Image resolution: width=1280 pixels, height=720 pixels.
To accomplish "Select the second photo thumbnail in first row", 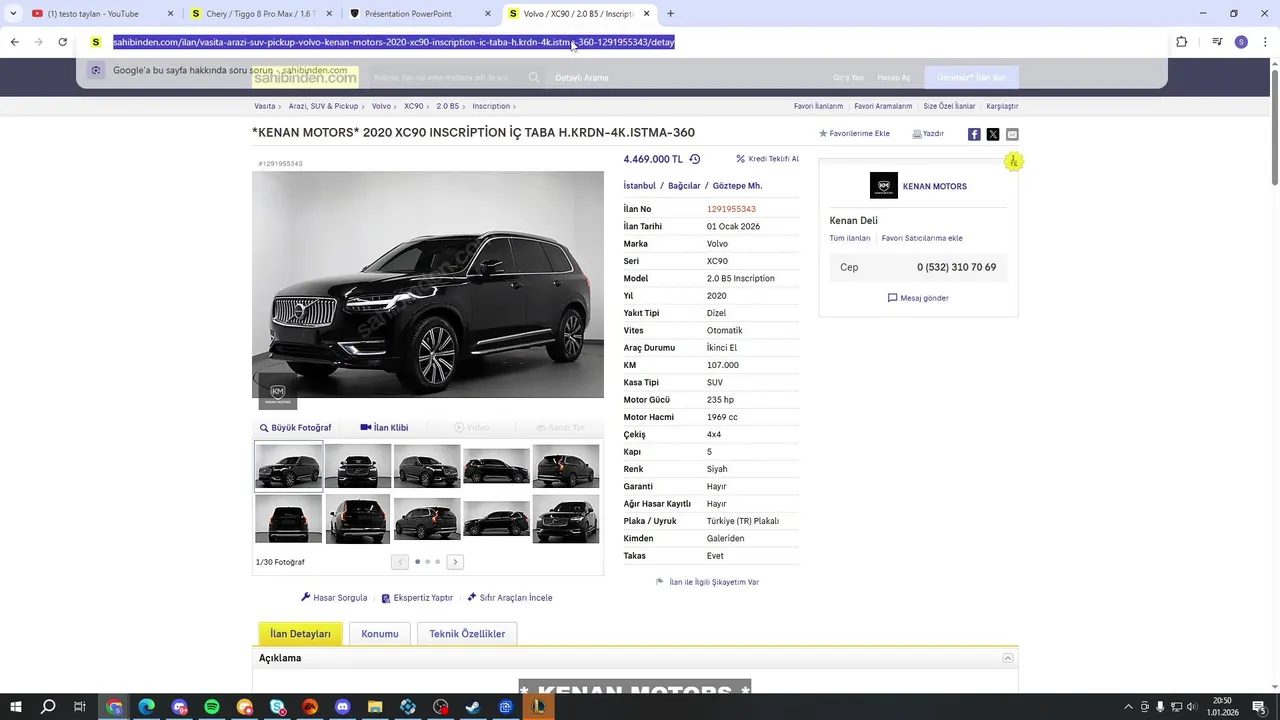I will (x=358, y=466).
